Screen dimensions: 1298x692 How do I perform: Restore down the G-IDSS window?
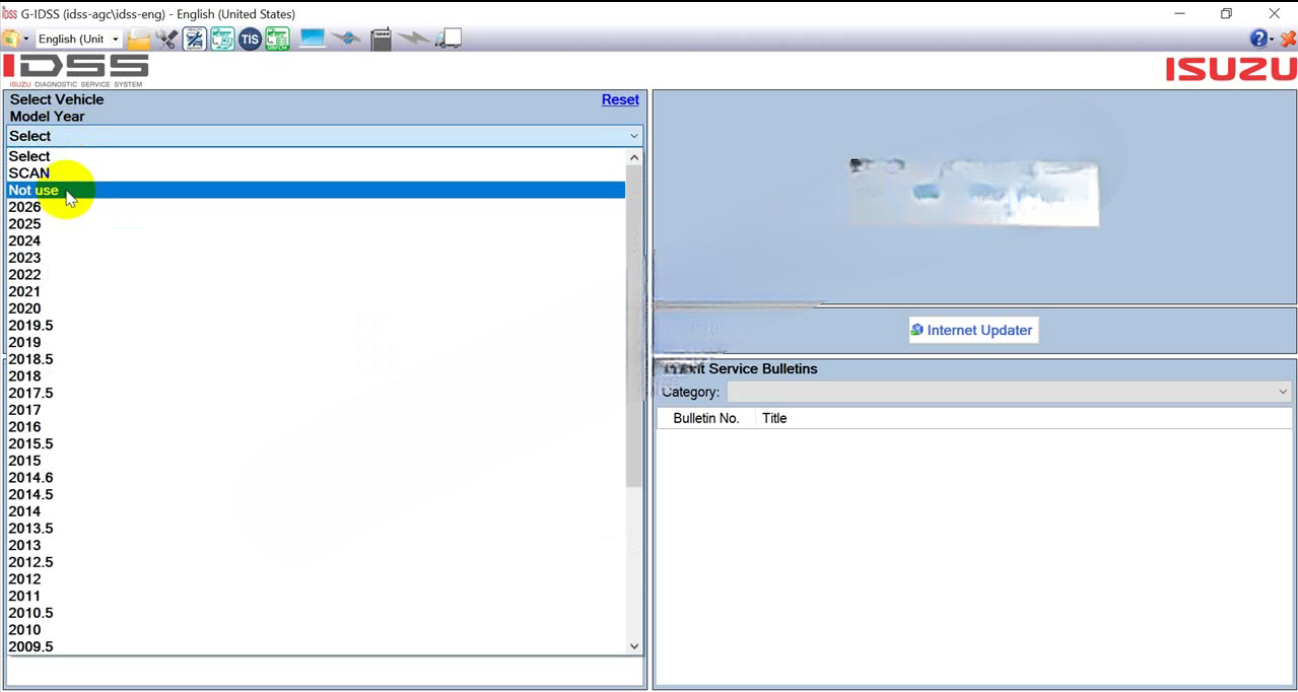pos(1227,14)
